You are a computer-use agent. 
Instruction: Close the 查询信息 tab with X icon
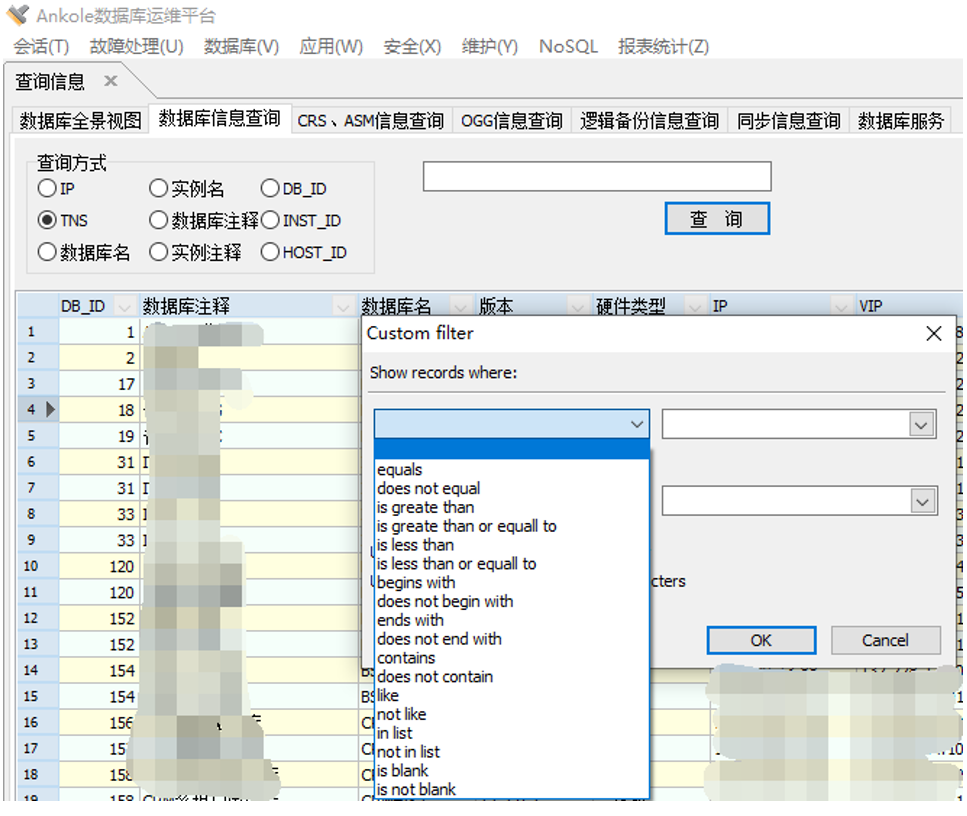tap(111, 81)
